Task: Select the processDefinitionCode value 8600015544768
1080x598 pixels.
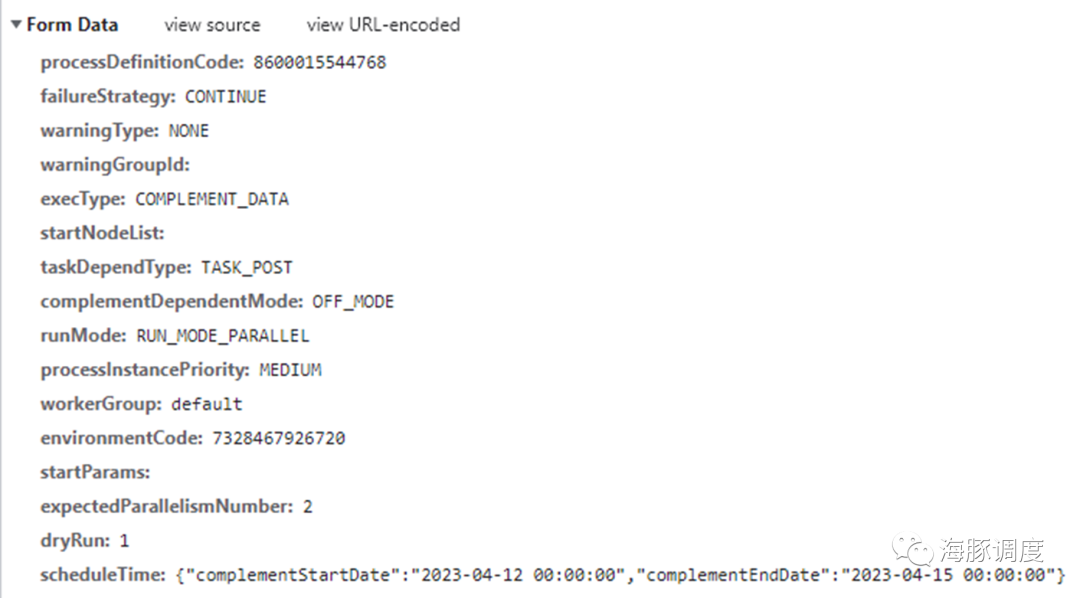Action: [x=320, y=63]
